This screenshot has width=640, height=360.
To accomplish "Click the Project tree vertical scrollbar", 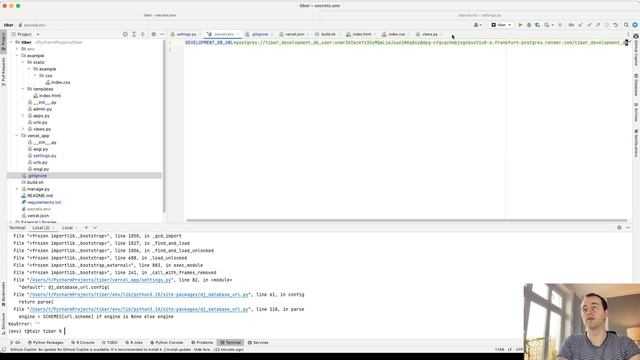I will [164, 127].
